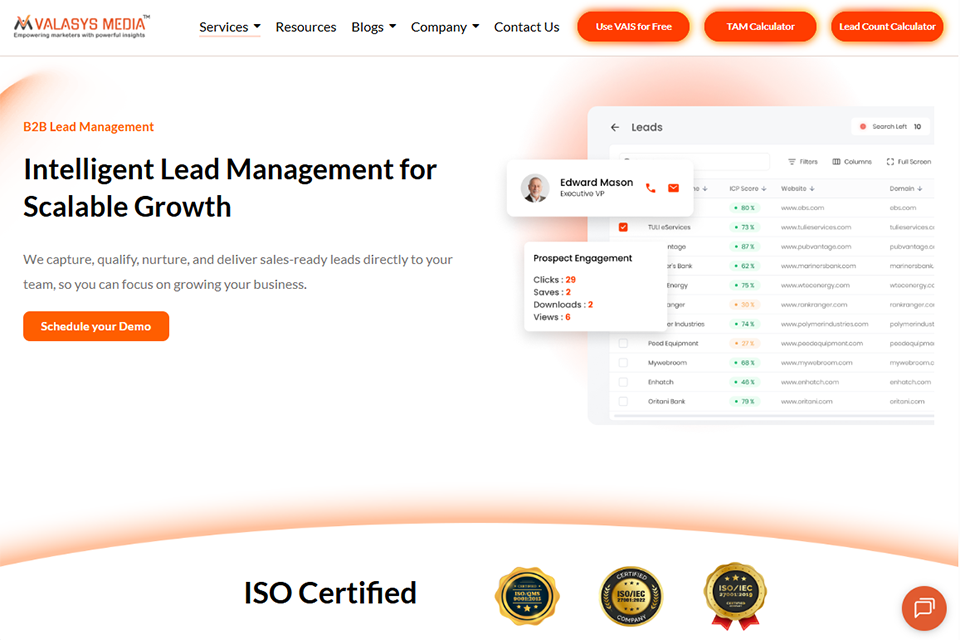Uncheck the TULI eServices row checkbox
Image resolution: width=960 pixels, height=640 pixels.
coord(623,227)
